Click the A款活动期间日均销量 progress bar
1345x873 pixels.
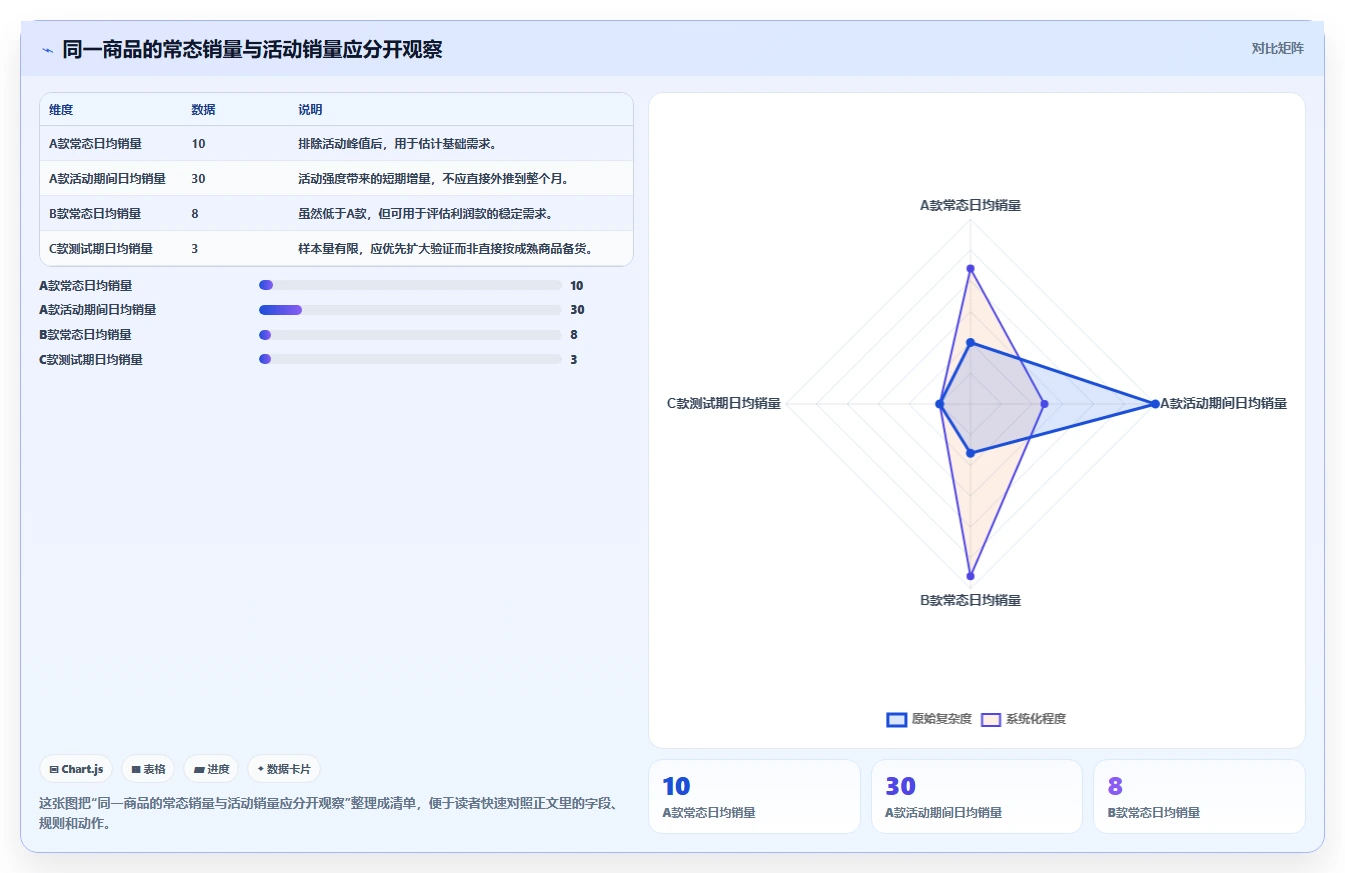[x=410, y=310]
